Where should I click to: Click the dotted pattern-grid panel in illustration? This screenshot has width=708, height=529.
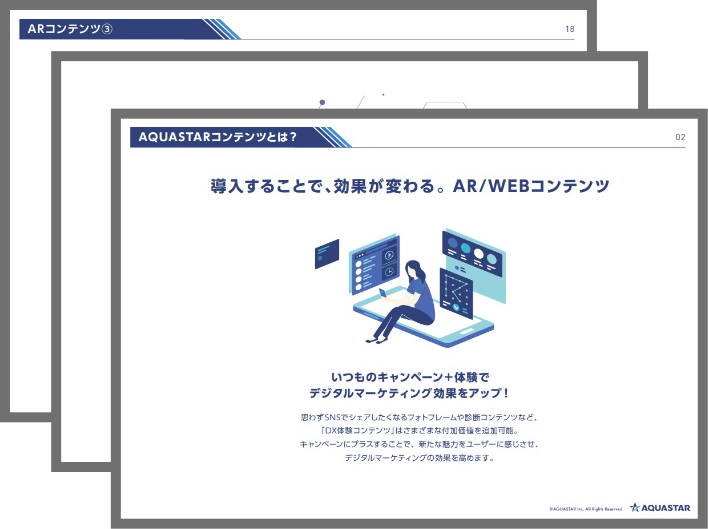(x=456, y=293)
